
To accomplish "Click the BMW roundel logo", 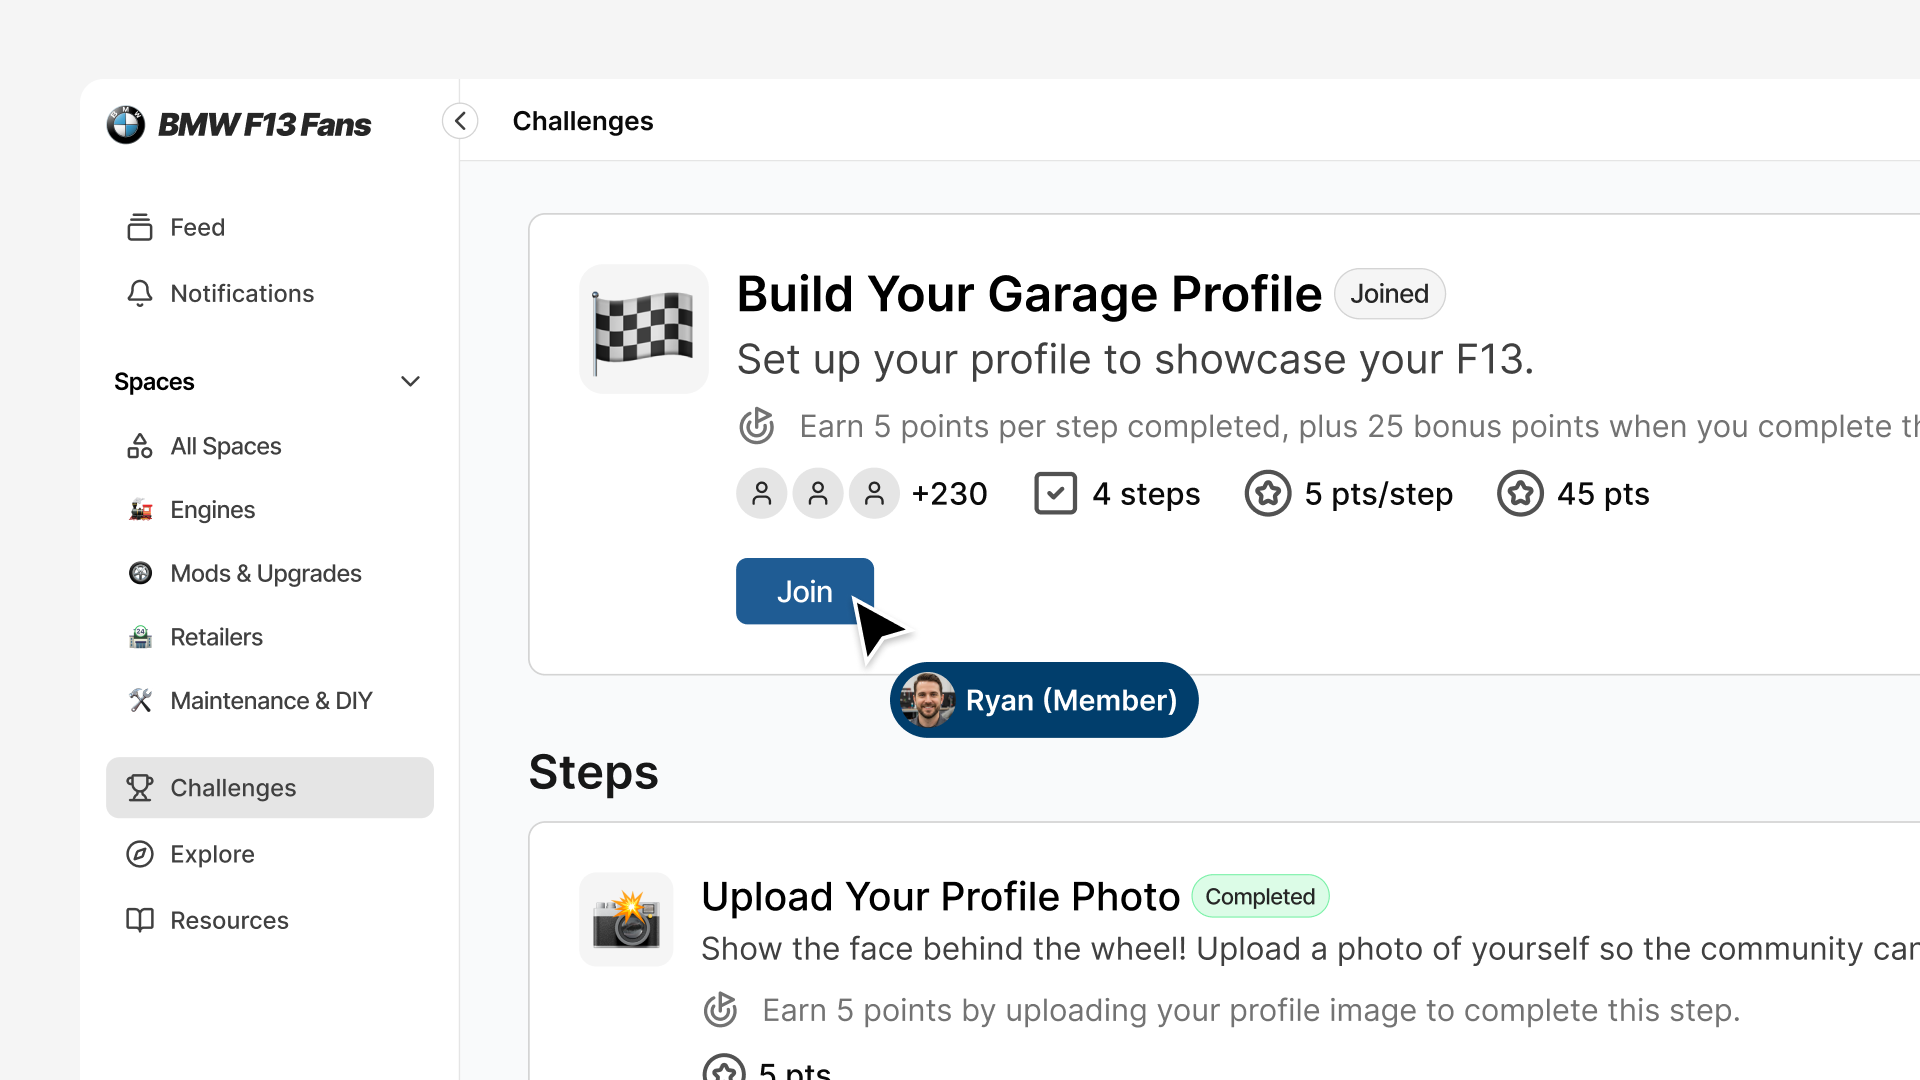I will coord(126,125).
